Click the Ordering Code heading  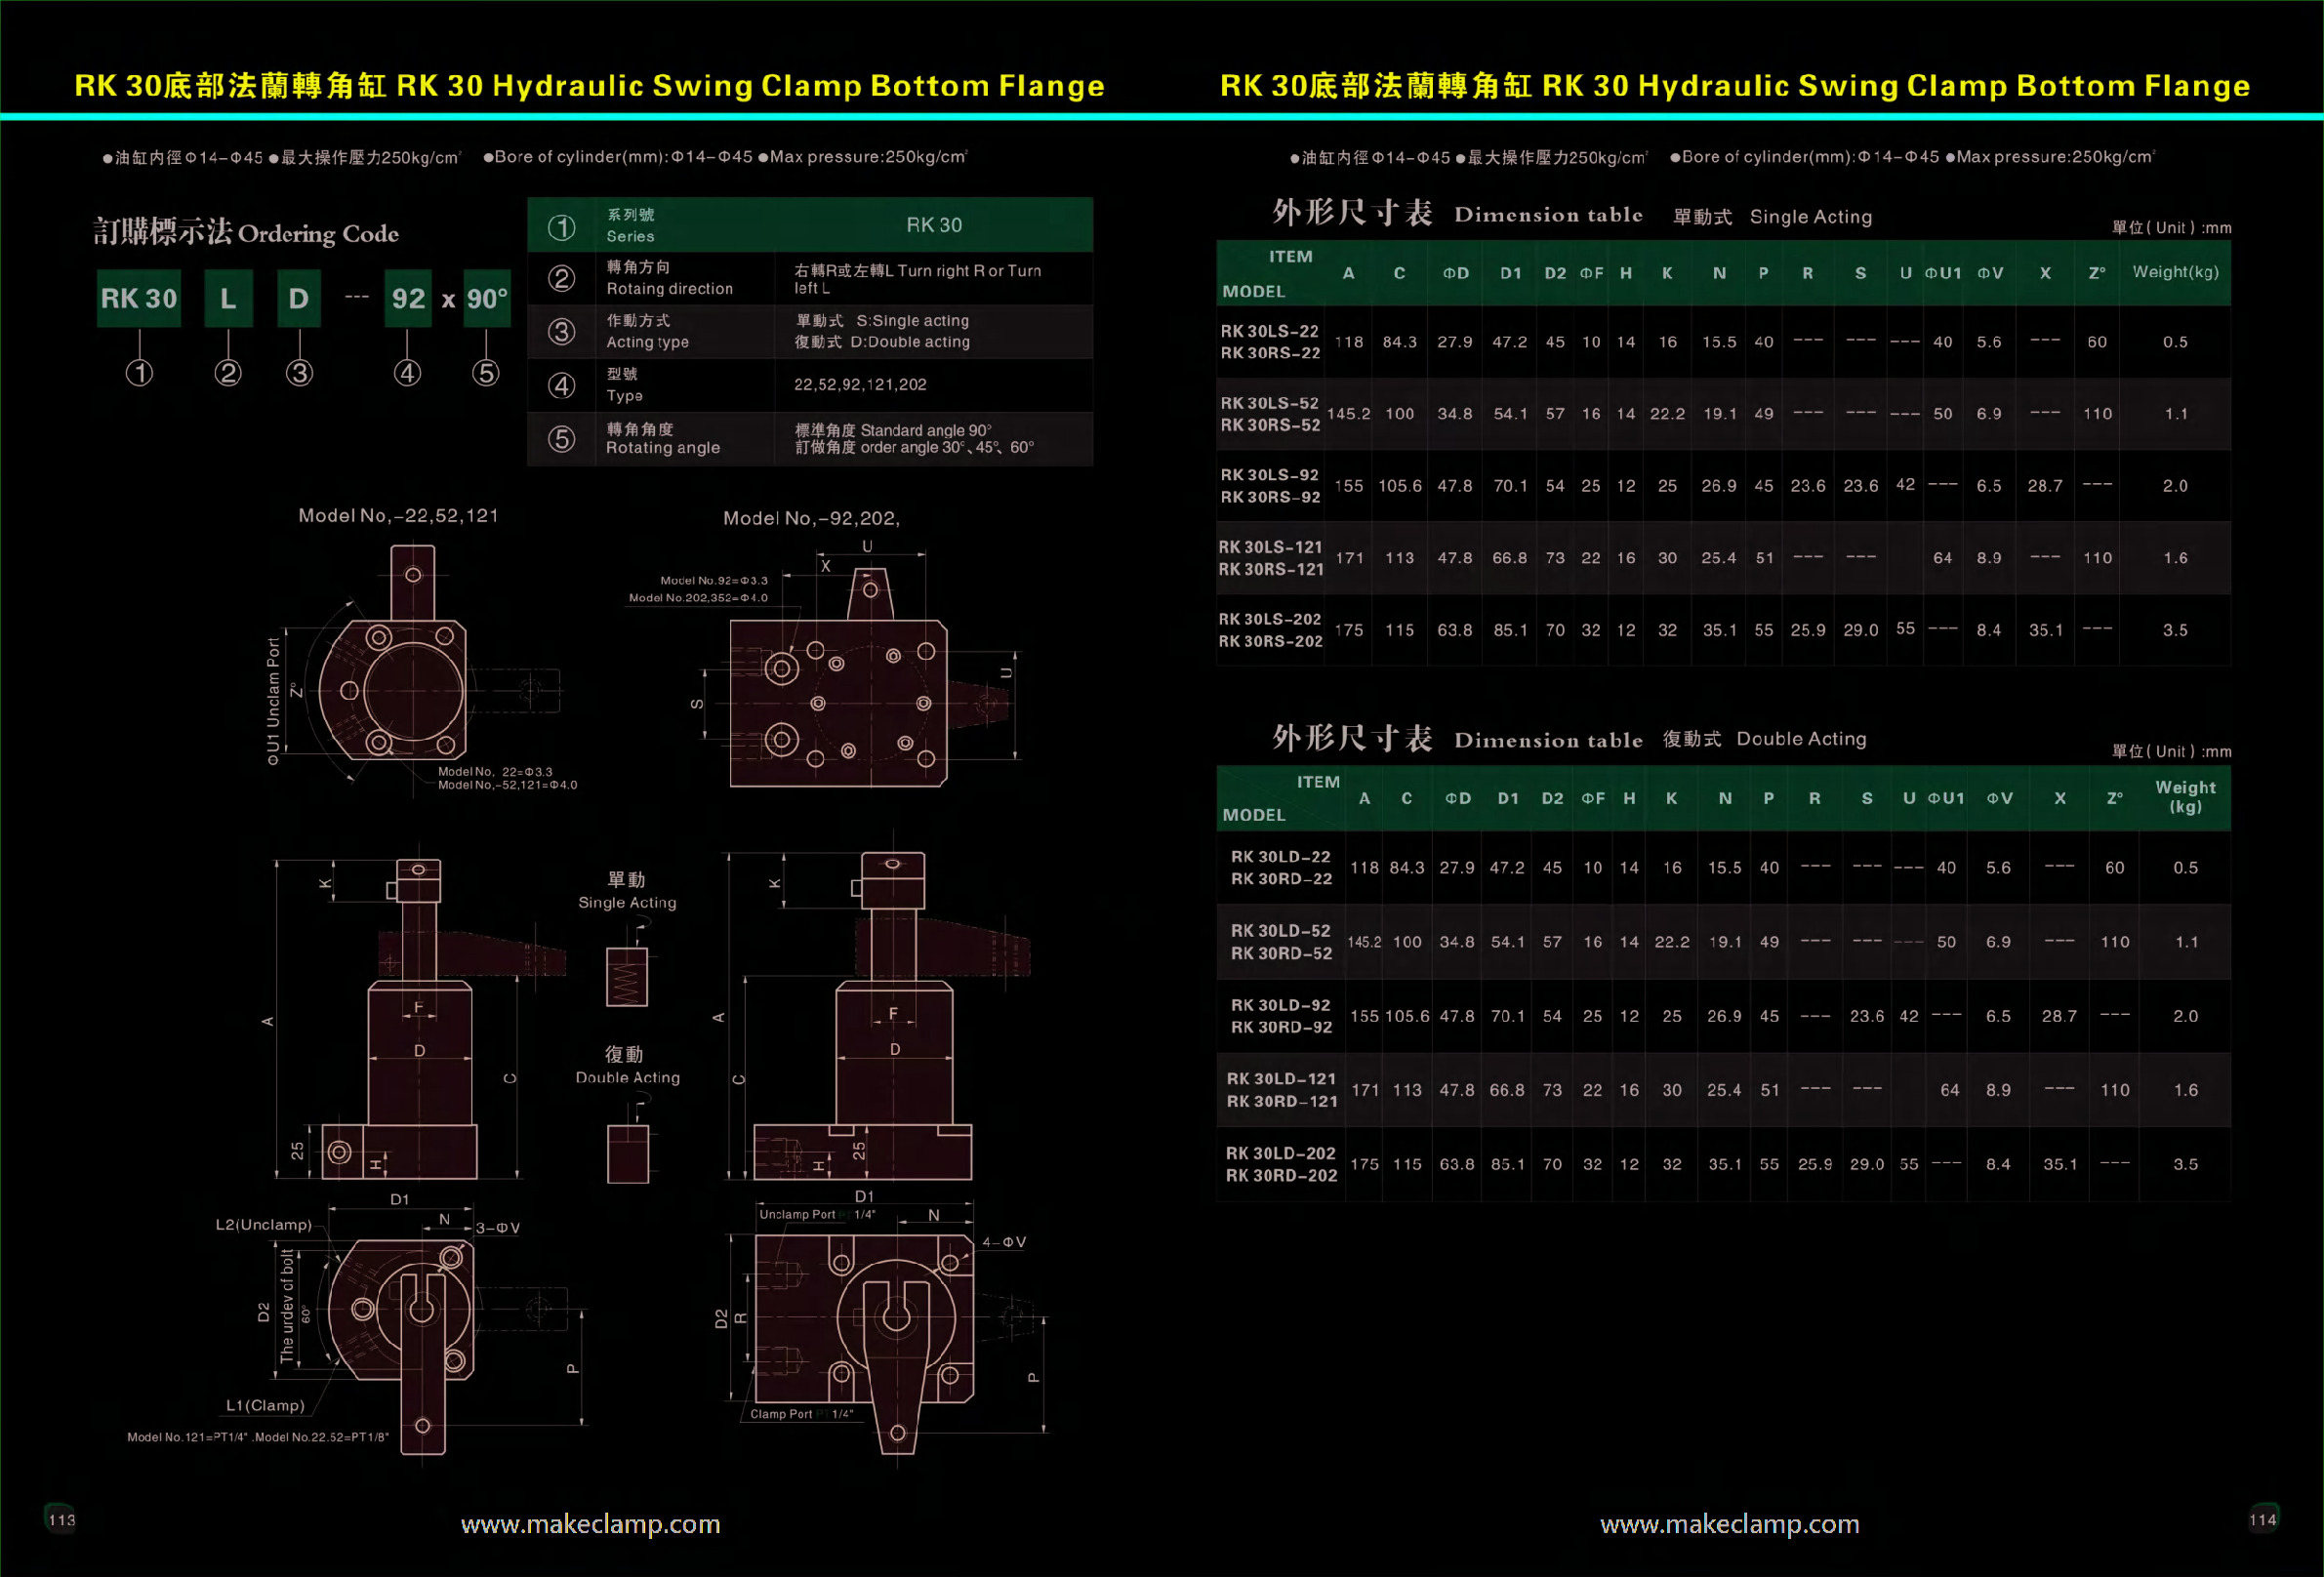click(246, 233)
